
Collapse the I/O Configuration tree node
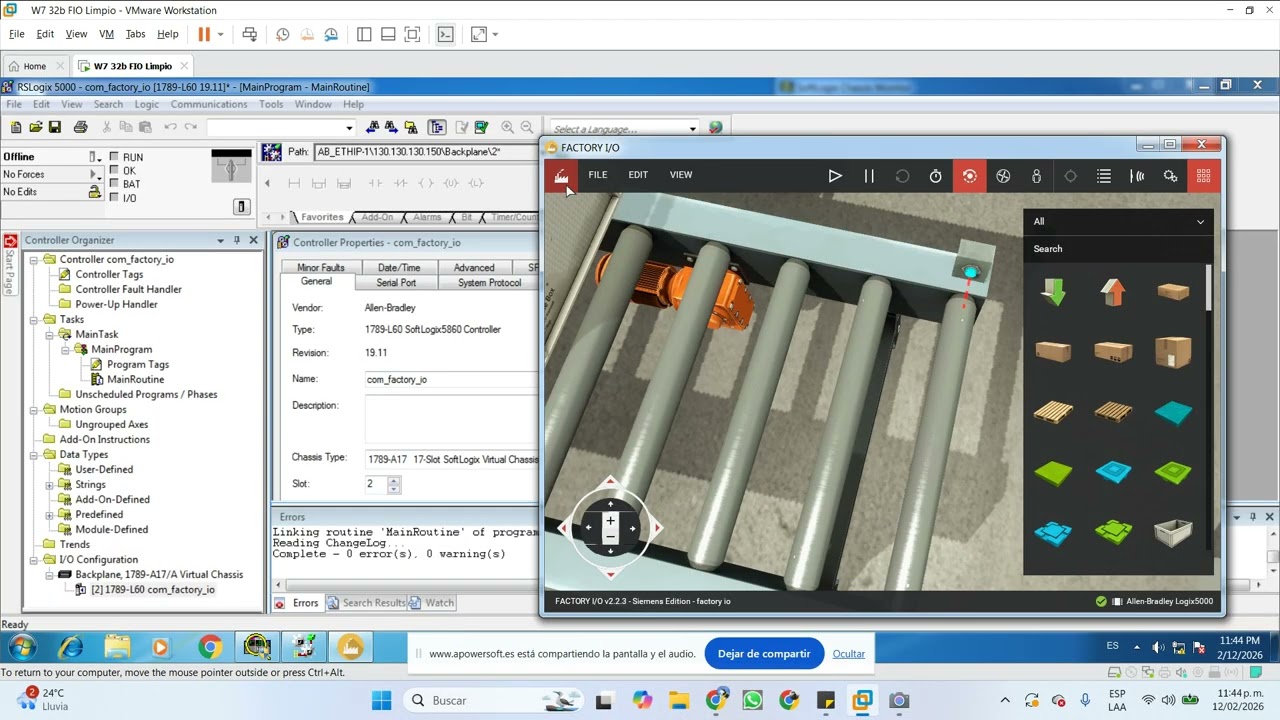(33, 560)
